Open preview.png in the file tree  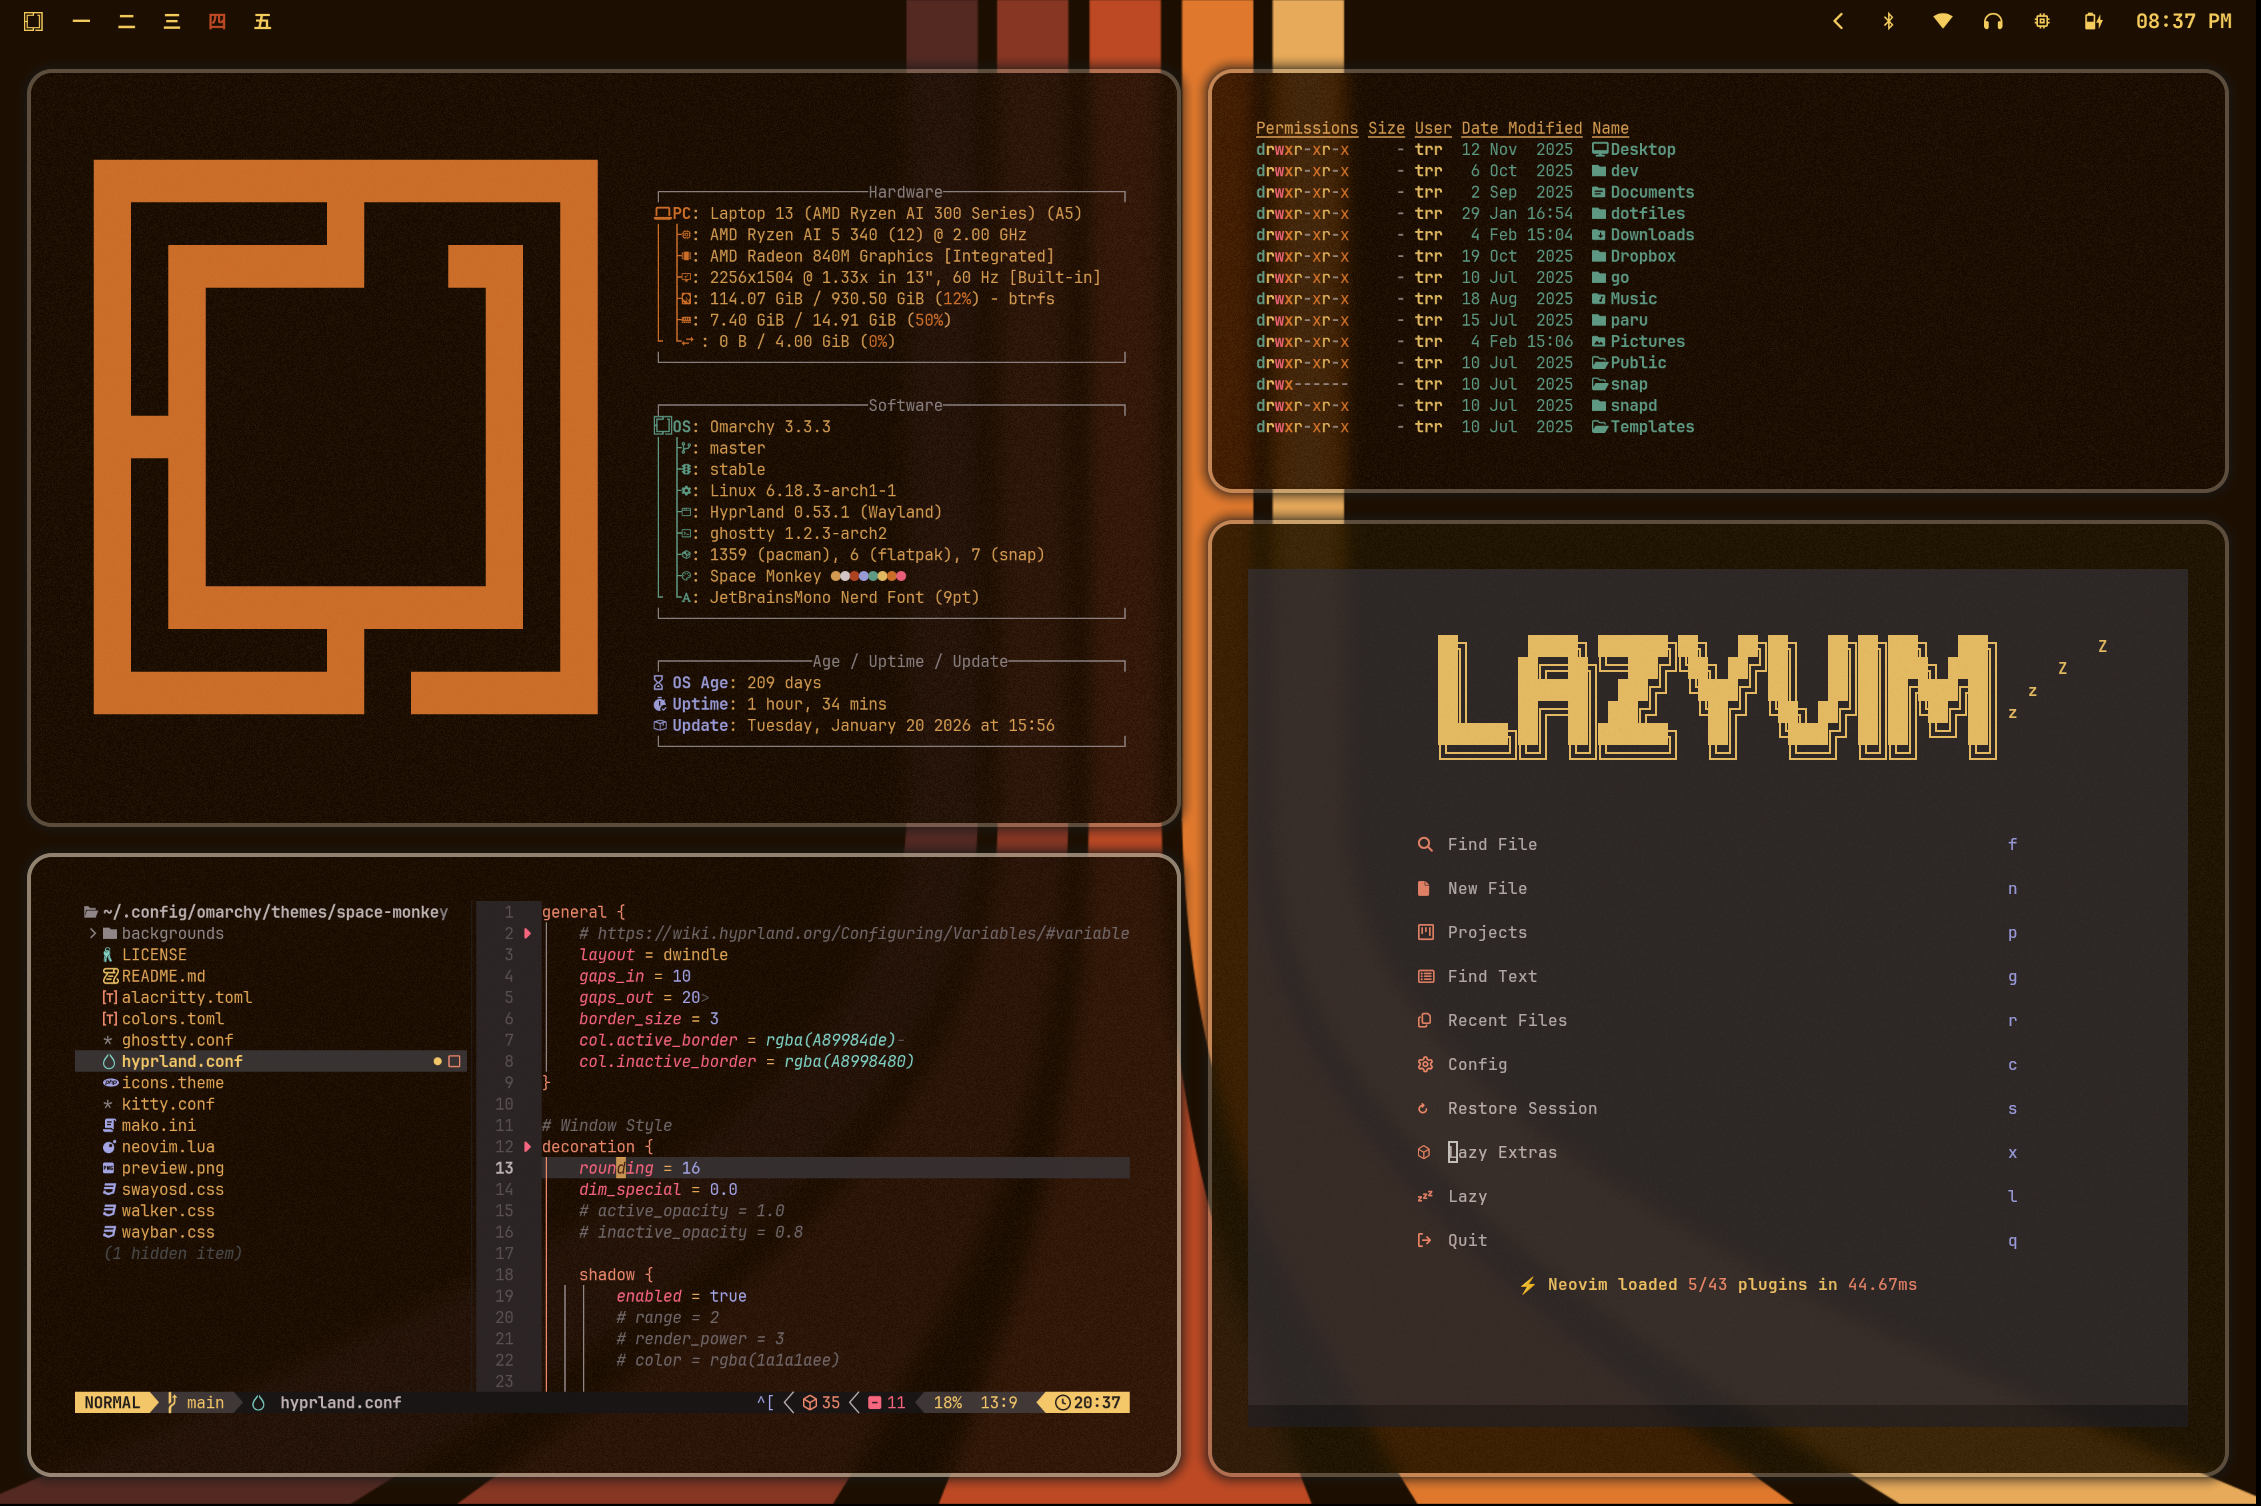click(x=172, y=1168)
